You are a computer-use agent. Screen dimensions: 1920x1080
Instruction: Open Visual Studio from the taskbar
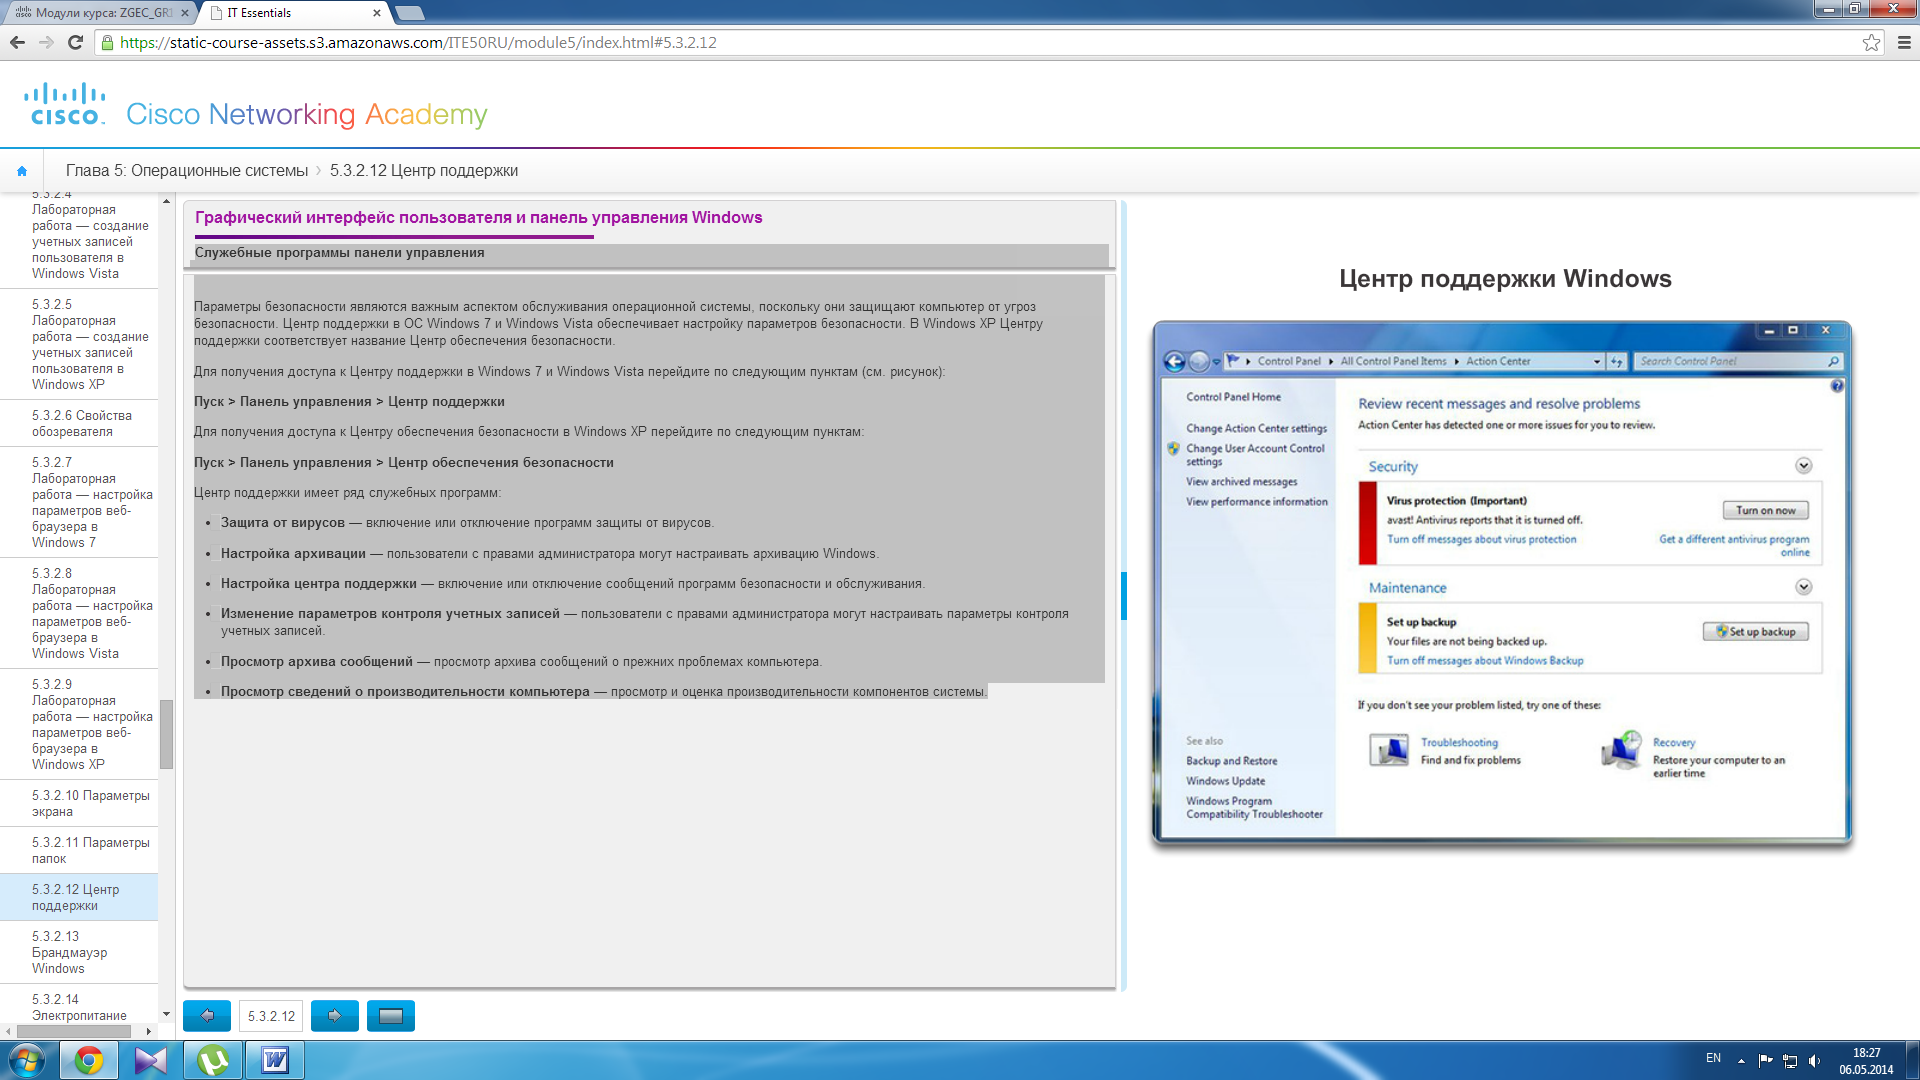click(x=151, y=1060)
